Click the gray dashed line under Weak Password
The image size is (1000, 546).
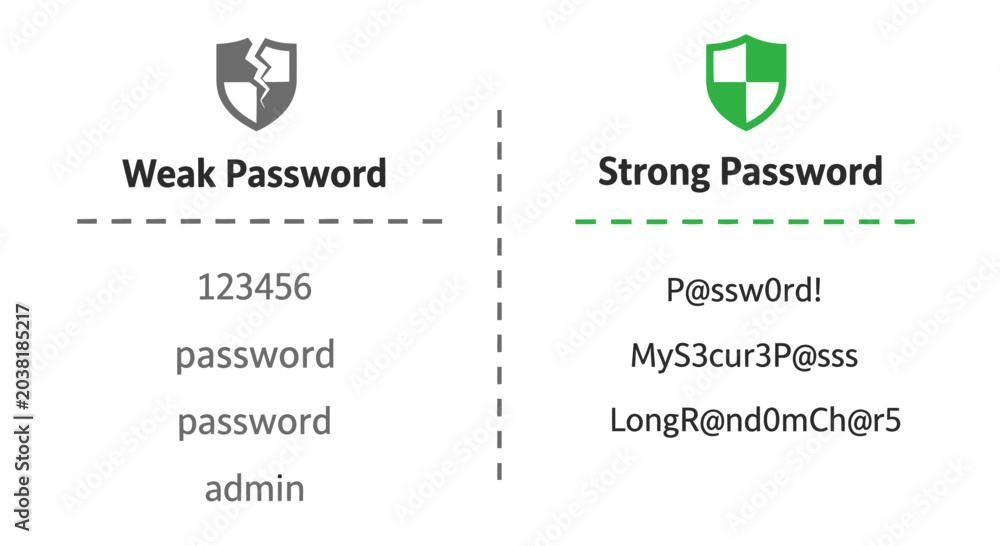point(260,221)
